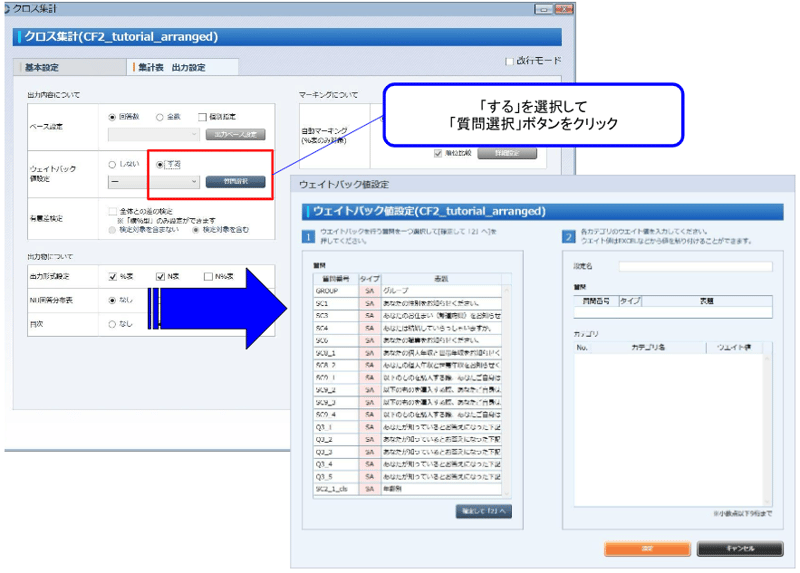Image resolution: width=800 pixels, height=573 pixels.
Task: Open the greyed-out base setting dropdown
Action: coord(153,134)
